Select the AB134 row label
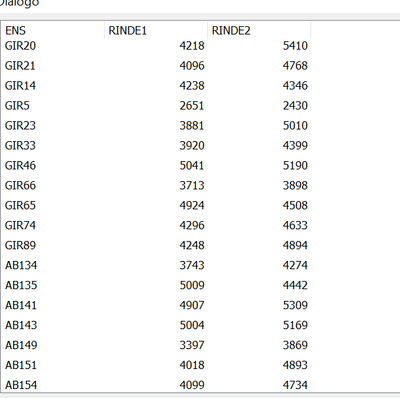 (x=21, y=266)
